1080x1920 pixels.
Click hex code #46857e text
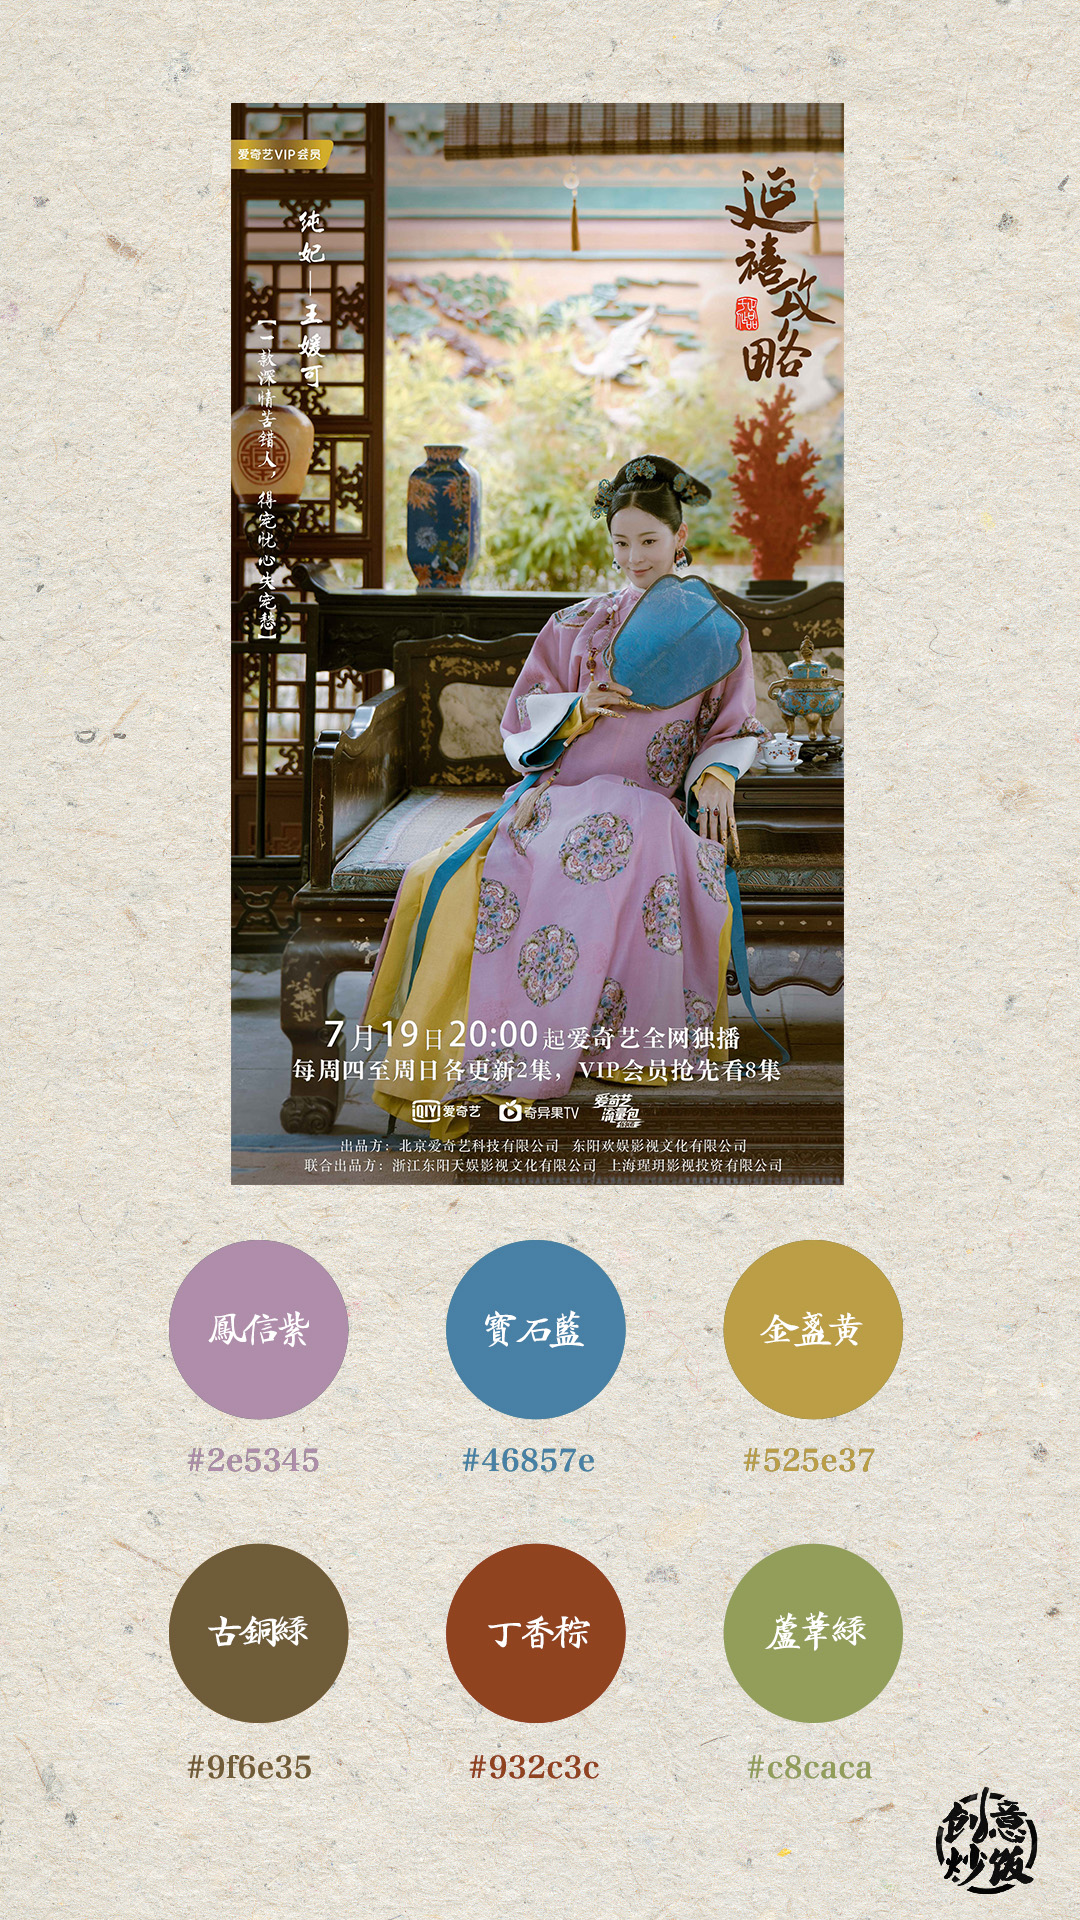tap(528, 1460)
